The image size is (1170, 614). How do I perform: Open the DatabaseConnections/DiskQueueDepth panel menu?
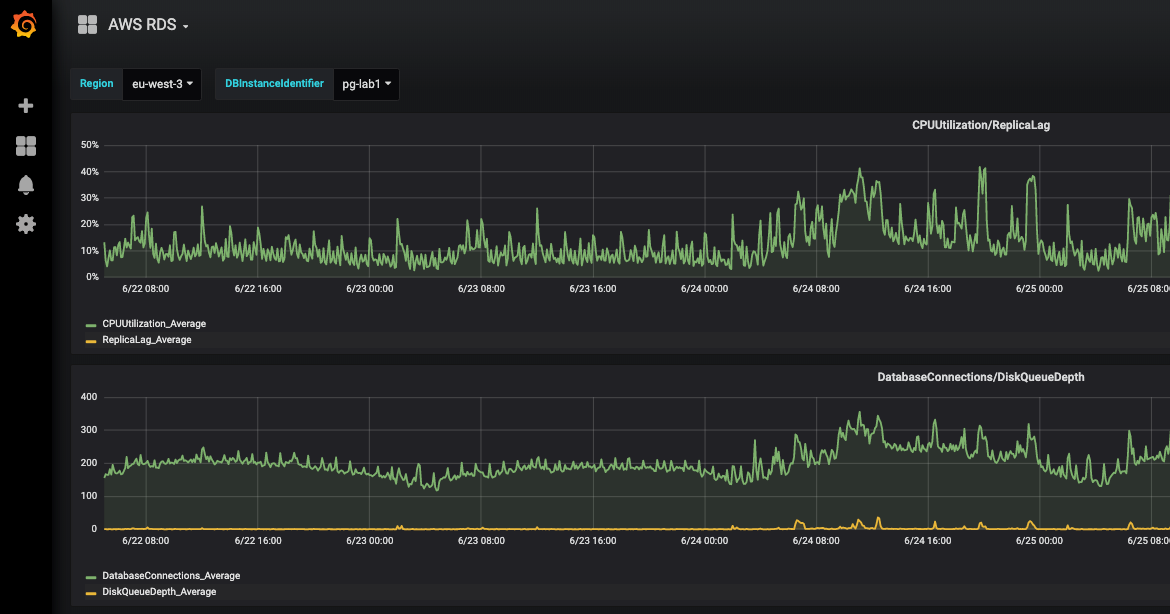[x=980, y=377]
